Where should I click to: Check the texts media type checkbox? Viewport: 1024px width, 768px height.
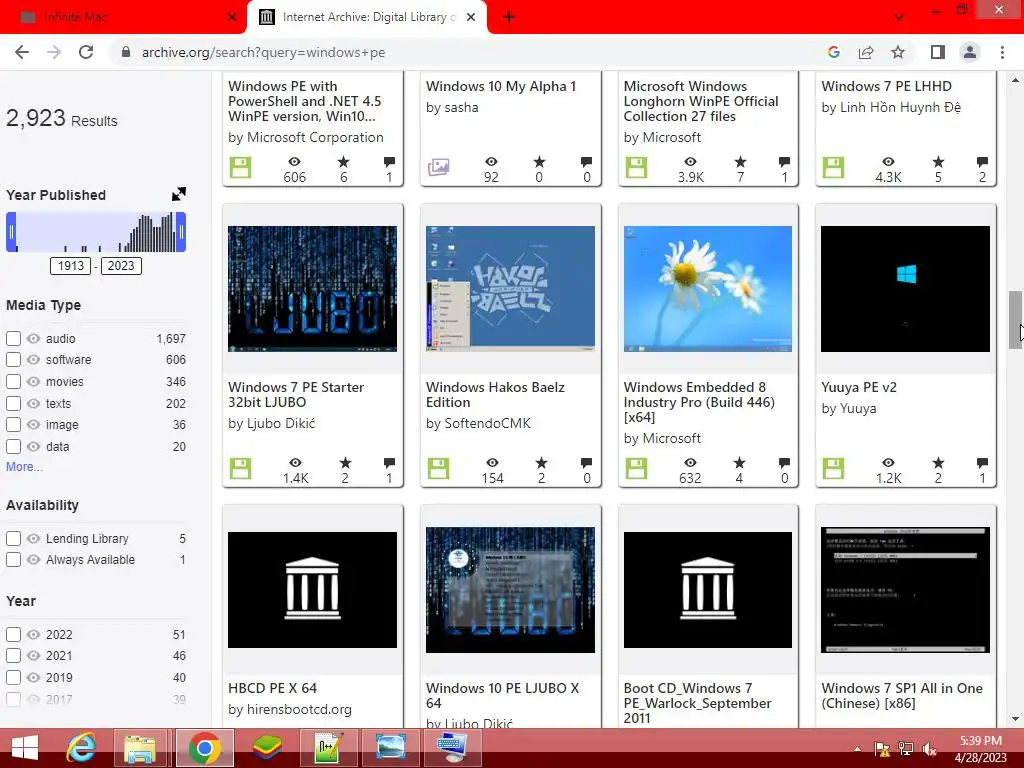point(13,404)
